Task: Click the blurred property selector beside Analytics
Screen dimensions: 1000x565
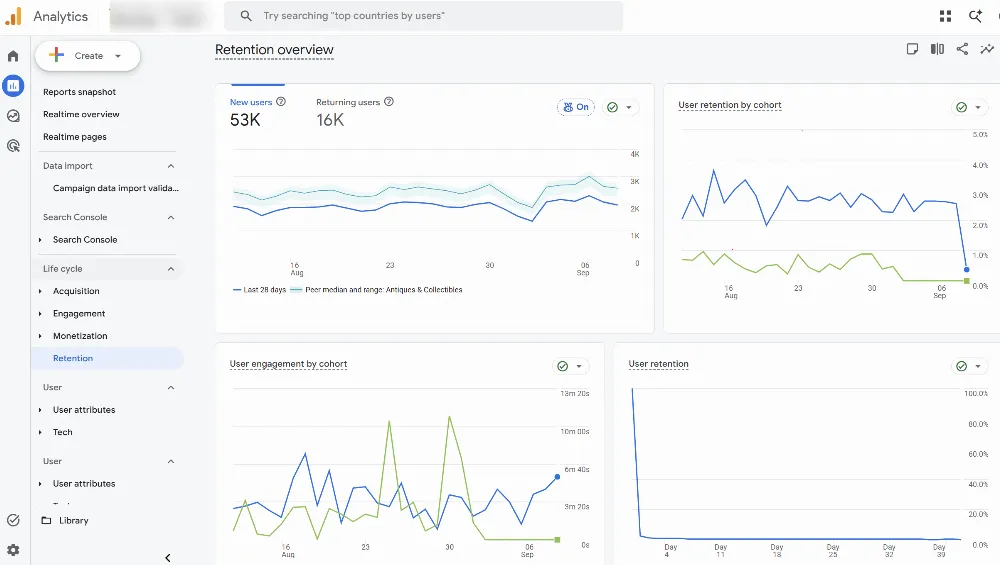Action: point(158,17)
